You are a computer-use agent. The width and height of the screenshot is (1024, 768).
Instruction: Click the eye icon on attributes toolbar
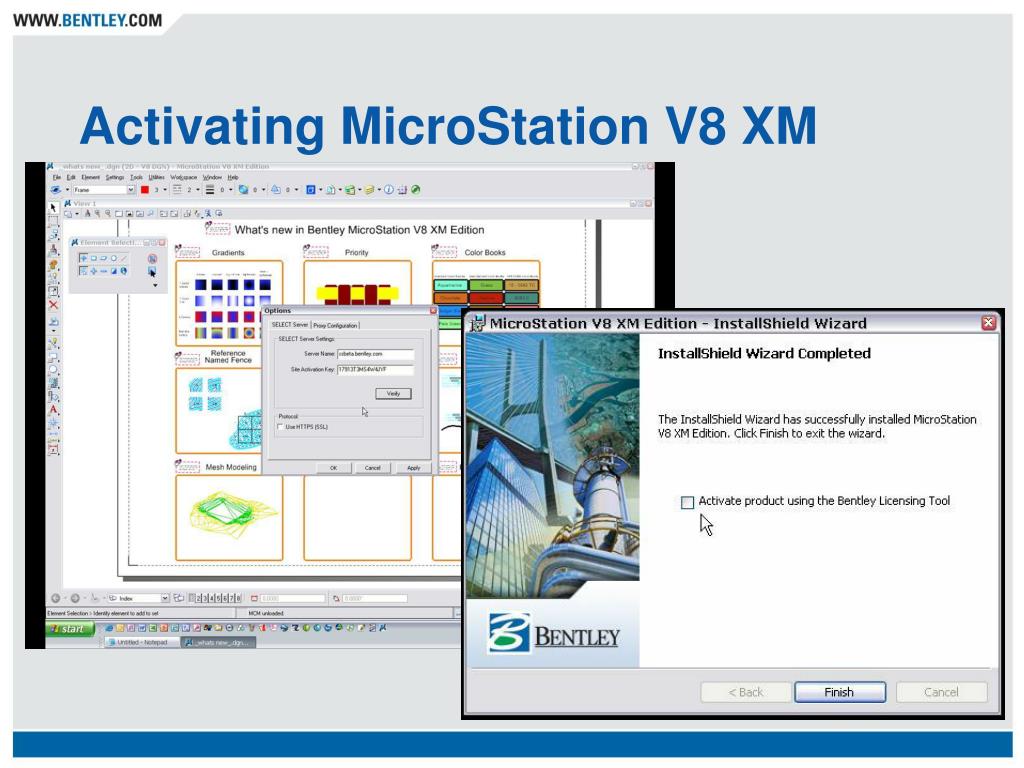(x=56, y=189)
